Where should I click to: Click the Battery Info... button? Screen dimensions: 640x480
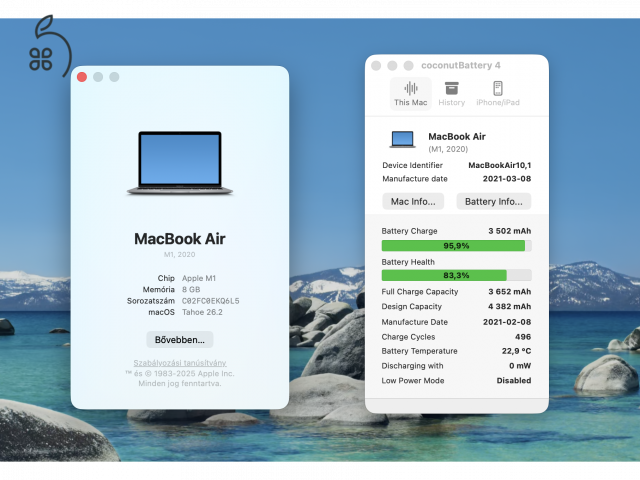493,201
